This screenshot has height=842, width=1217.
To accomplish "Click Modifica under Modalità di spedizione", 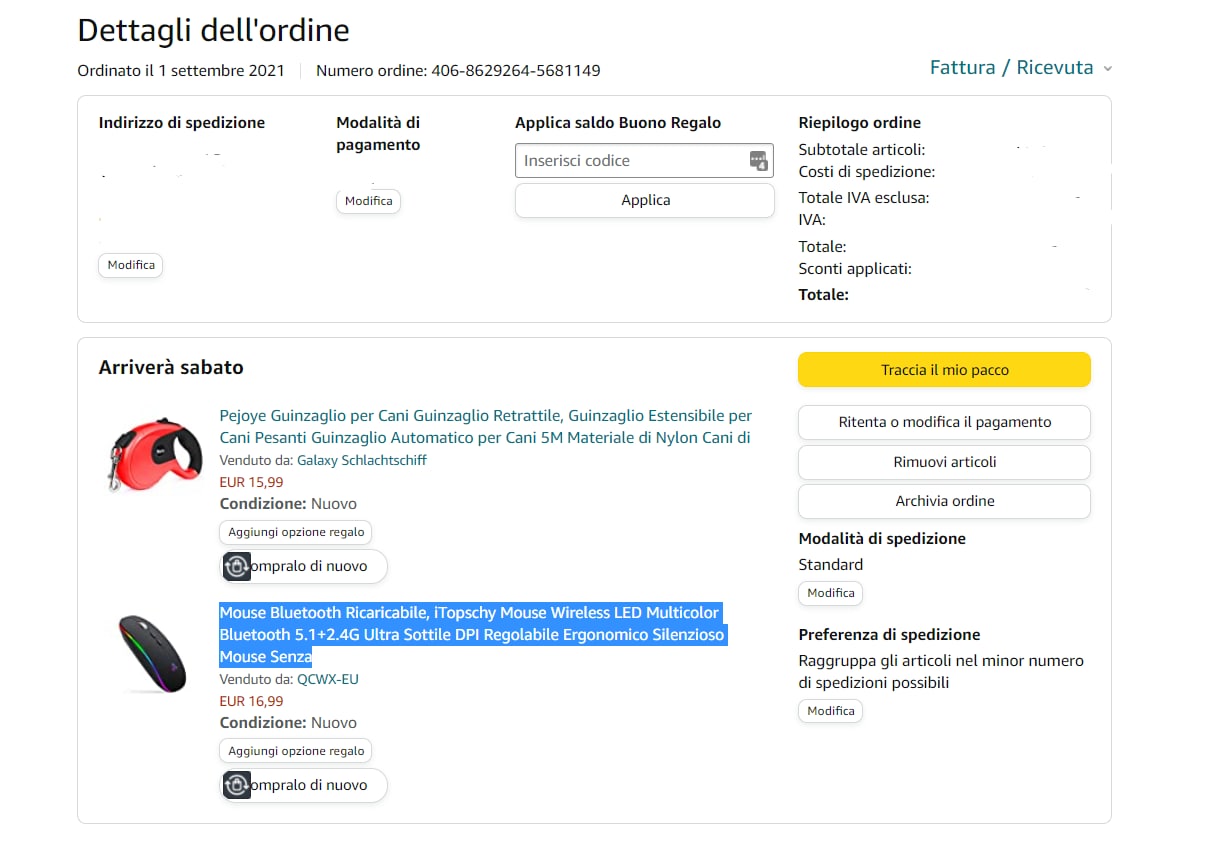I will 830,593.
